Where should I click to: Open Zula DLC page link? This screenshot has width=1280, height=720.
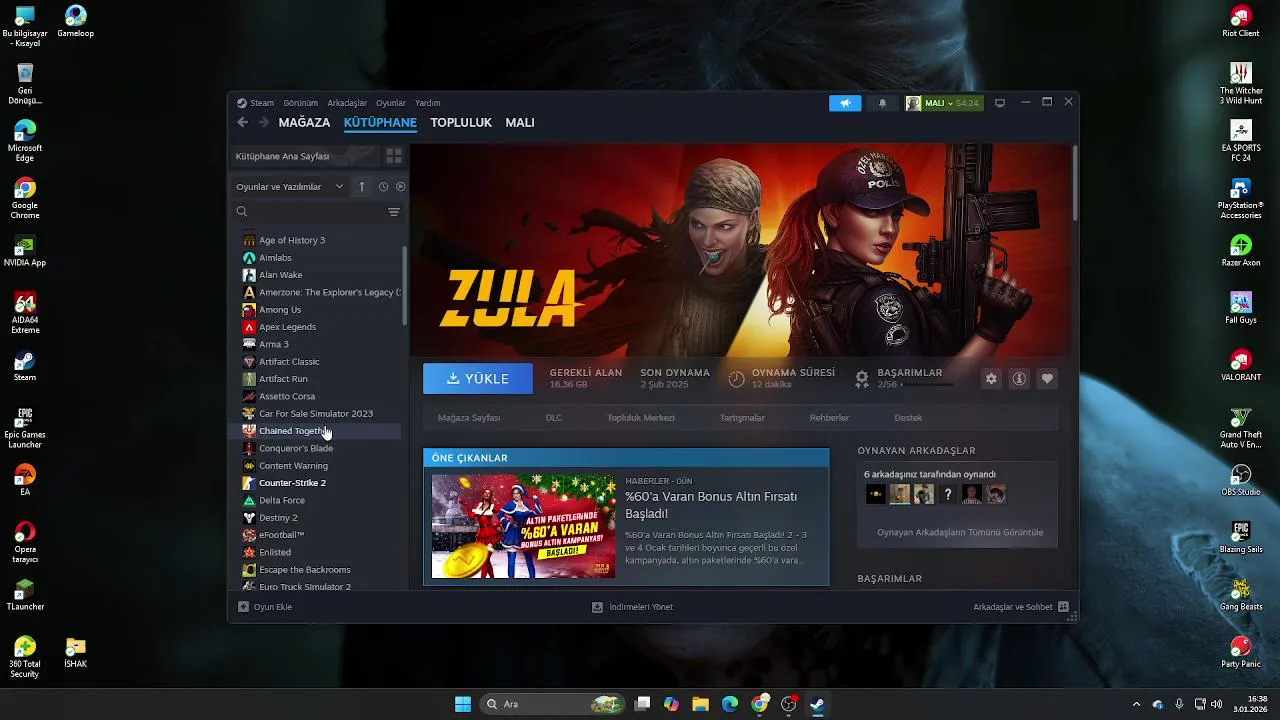(x=554, y=418)
